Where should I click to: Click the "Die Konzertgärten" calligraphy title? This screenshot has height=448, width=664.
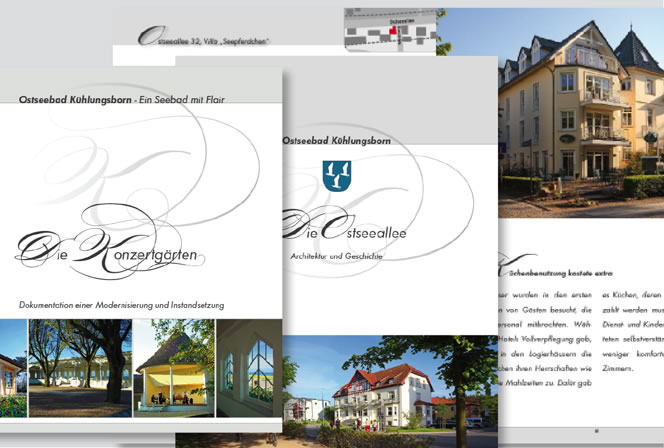click(x=110, y=245)
